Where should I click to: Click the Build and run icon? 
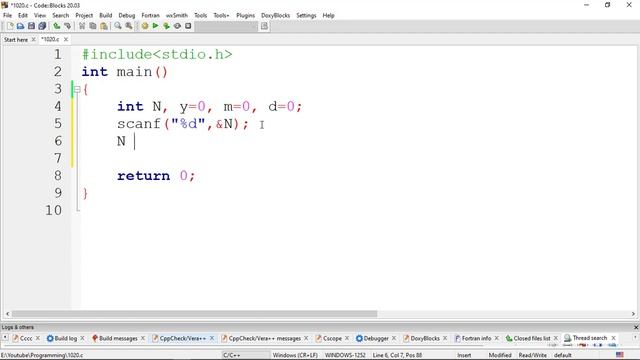coord(166,26)
